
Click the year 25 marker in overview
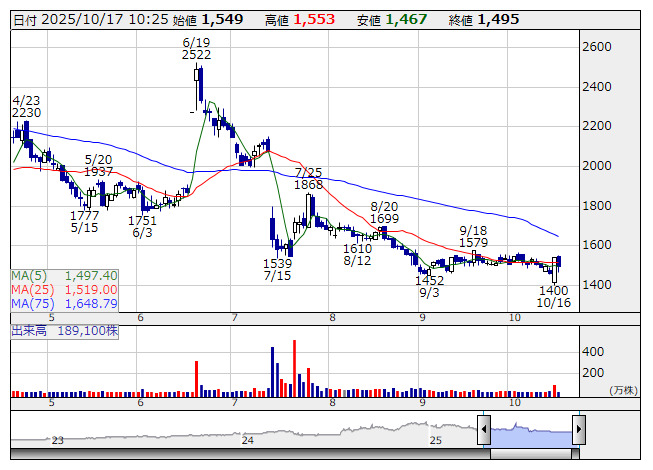pyautogui.click(x=435, y=440)
